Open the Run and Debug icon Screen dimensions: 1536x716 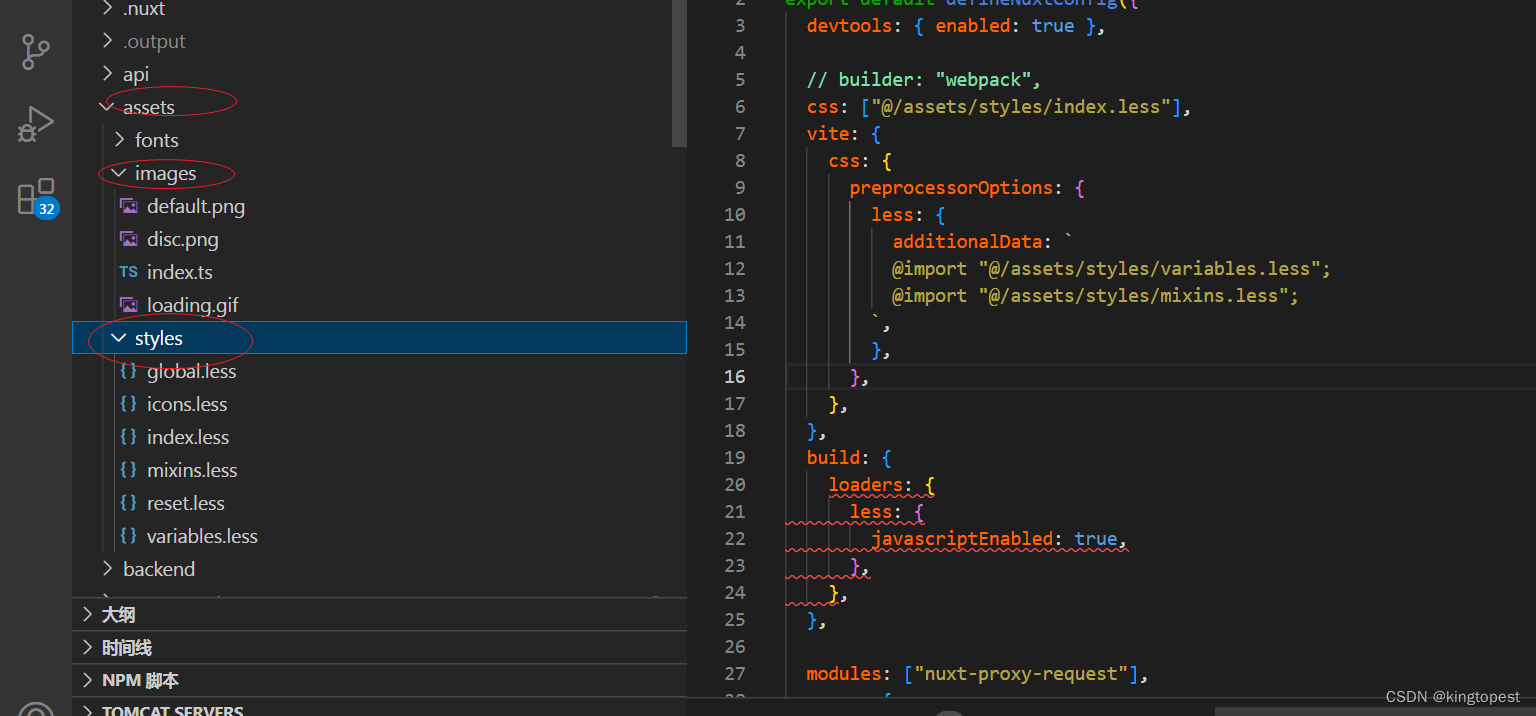36,125
